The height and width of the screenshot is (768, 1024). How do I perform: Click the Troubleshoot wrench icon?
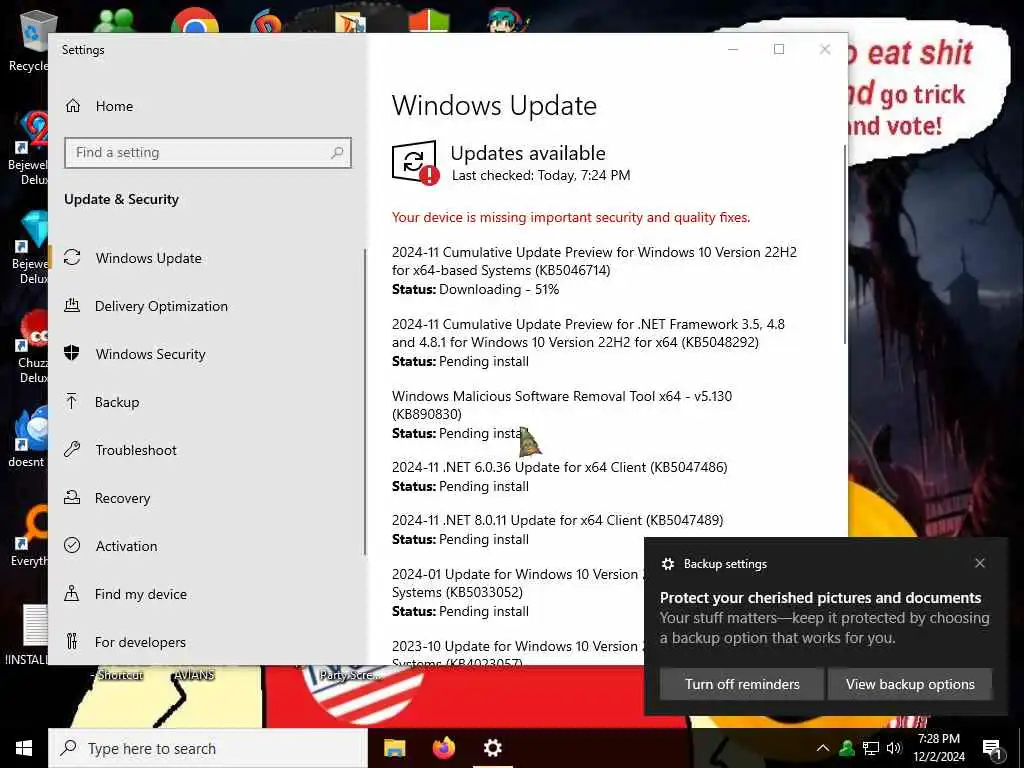point(72,449)
